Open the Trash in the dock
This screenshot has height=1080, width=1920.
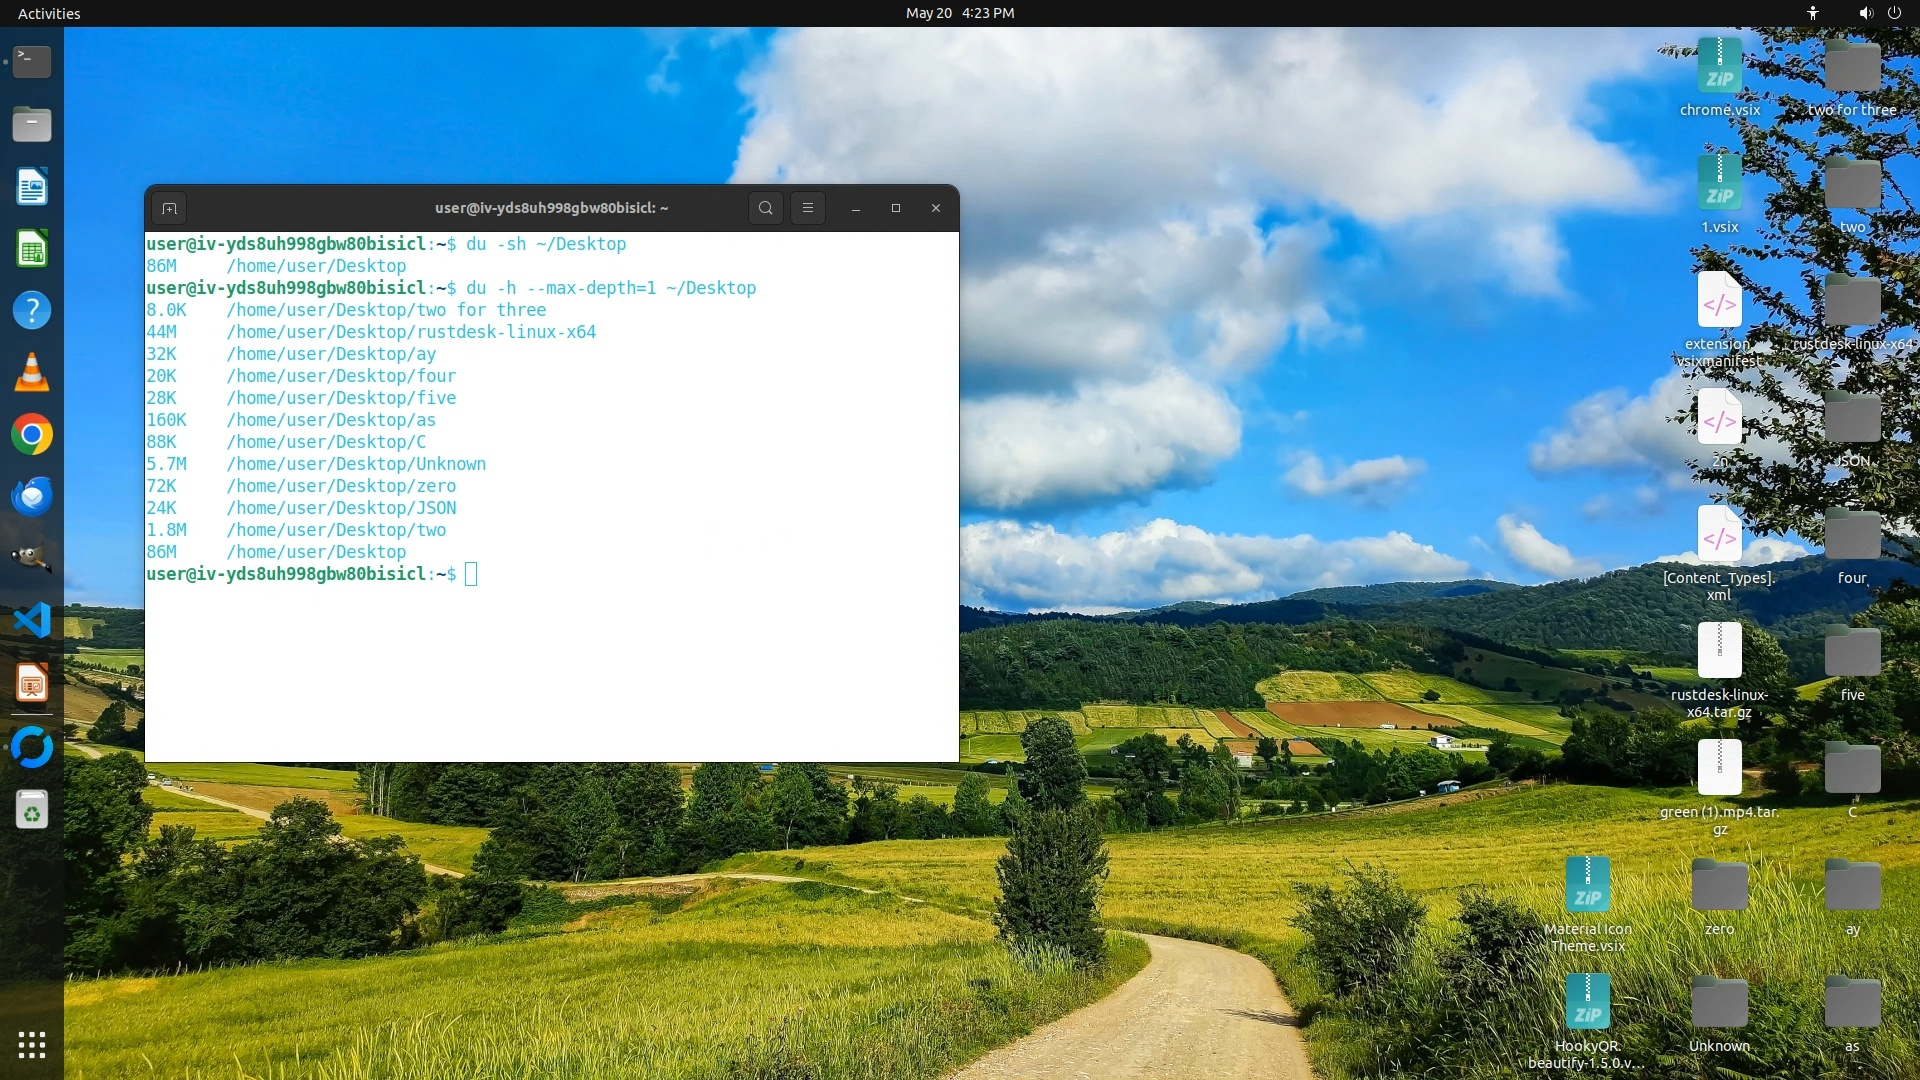coord(32,810)
